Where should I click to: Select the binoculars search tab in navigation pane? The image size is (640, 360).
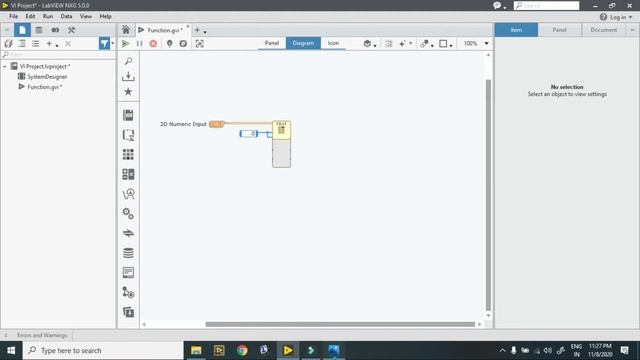pyautogui.click(x=55, y=30)
